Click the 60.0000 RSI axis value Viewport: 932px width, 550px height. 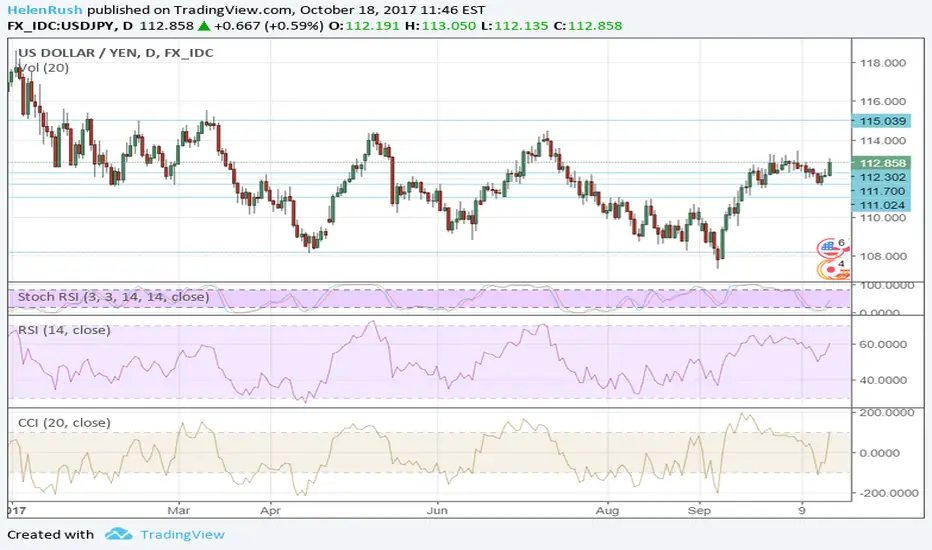pyautogui.click(x=883, y=344)
